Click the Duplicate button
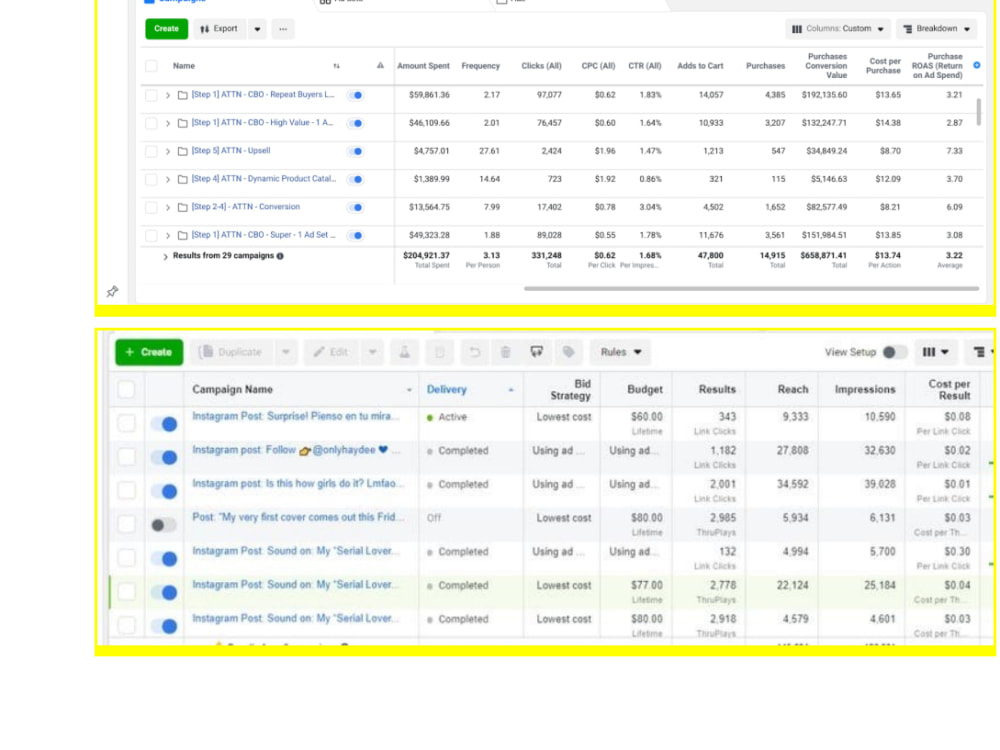1000x750 pixels. (x=232, y=352)
